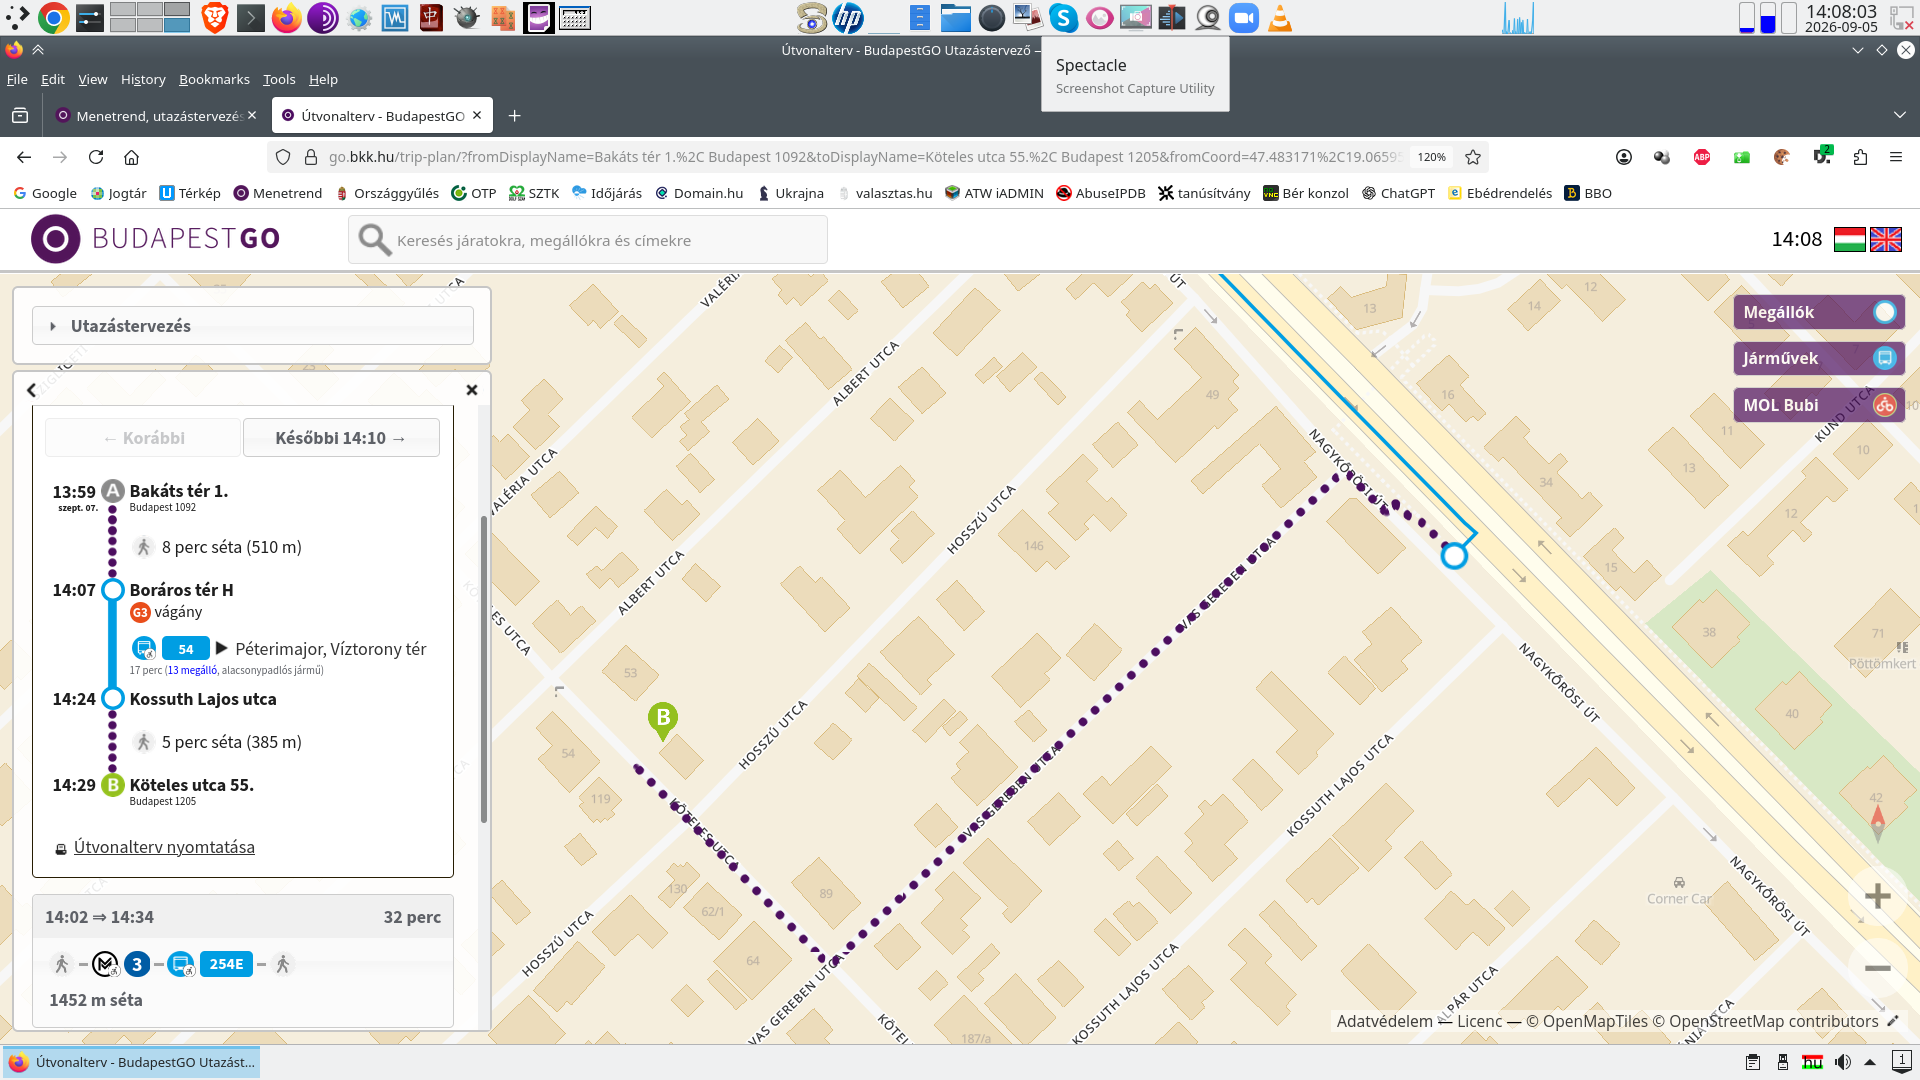
Task: Toggle the Járművek vehicles layer
Action: point(1818,358)
